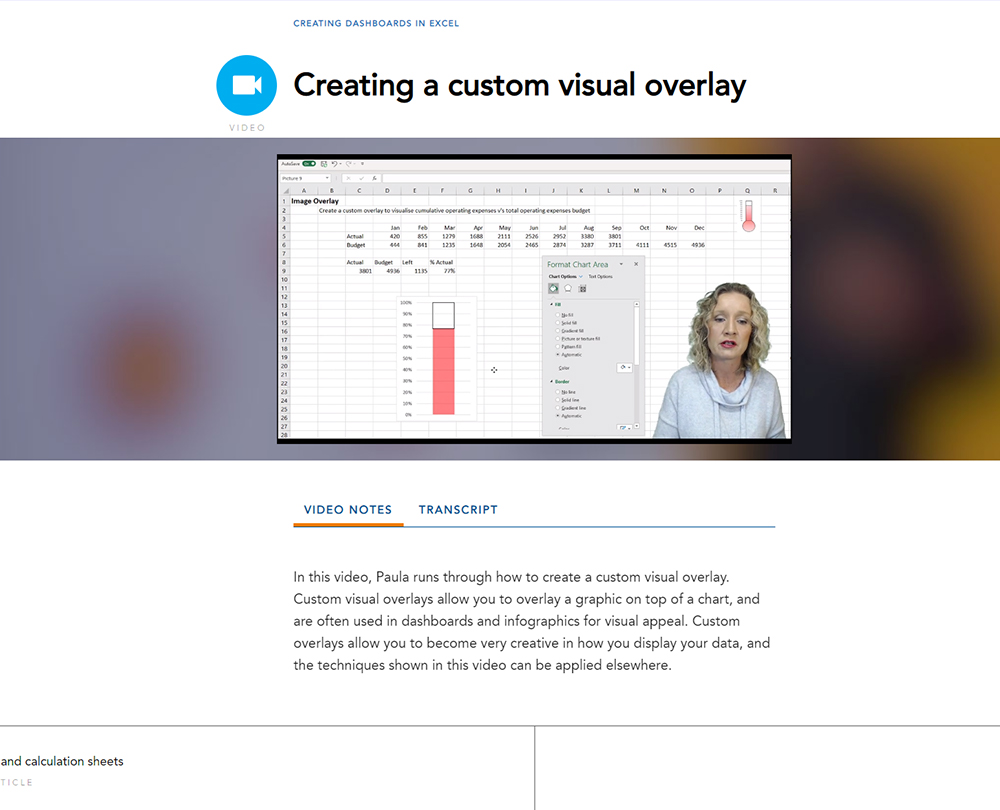1000x810 pixels.
Task: Open Size & Properties icon in pane
Action: click(x=582, y=288)
